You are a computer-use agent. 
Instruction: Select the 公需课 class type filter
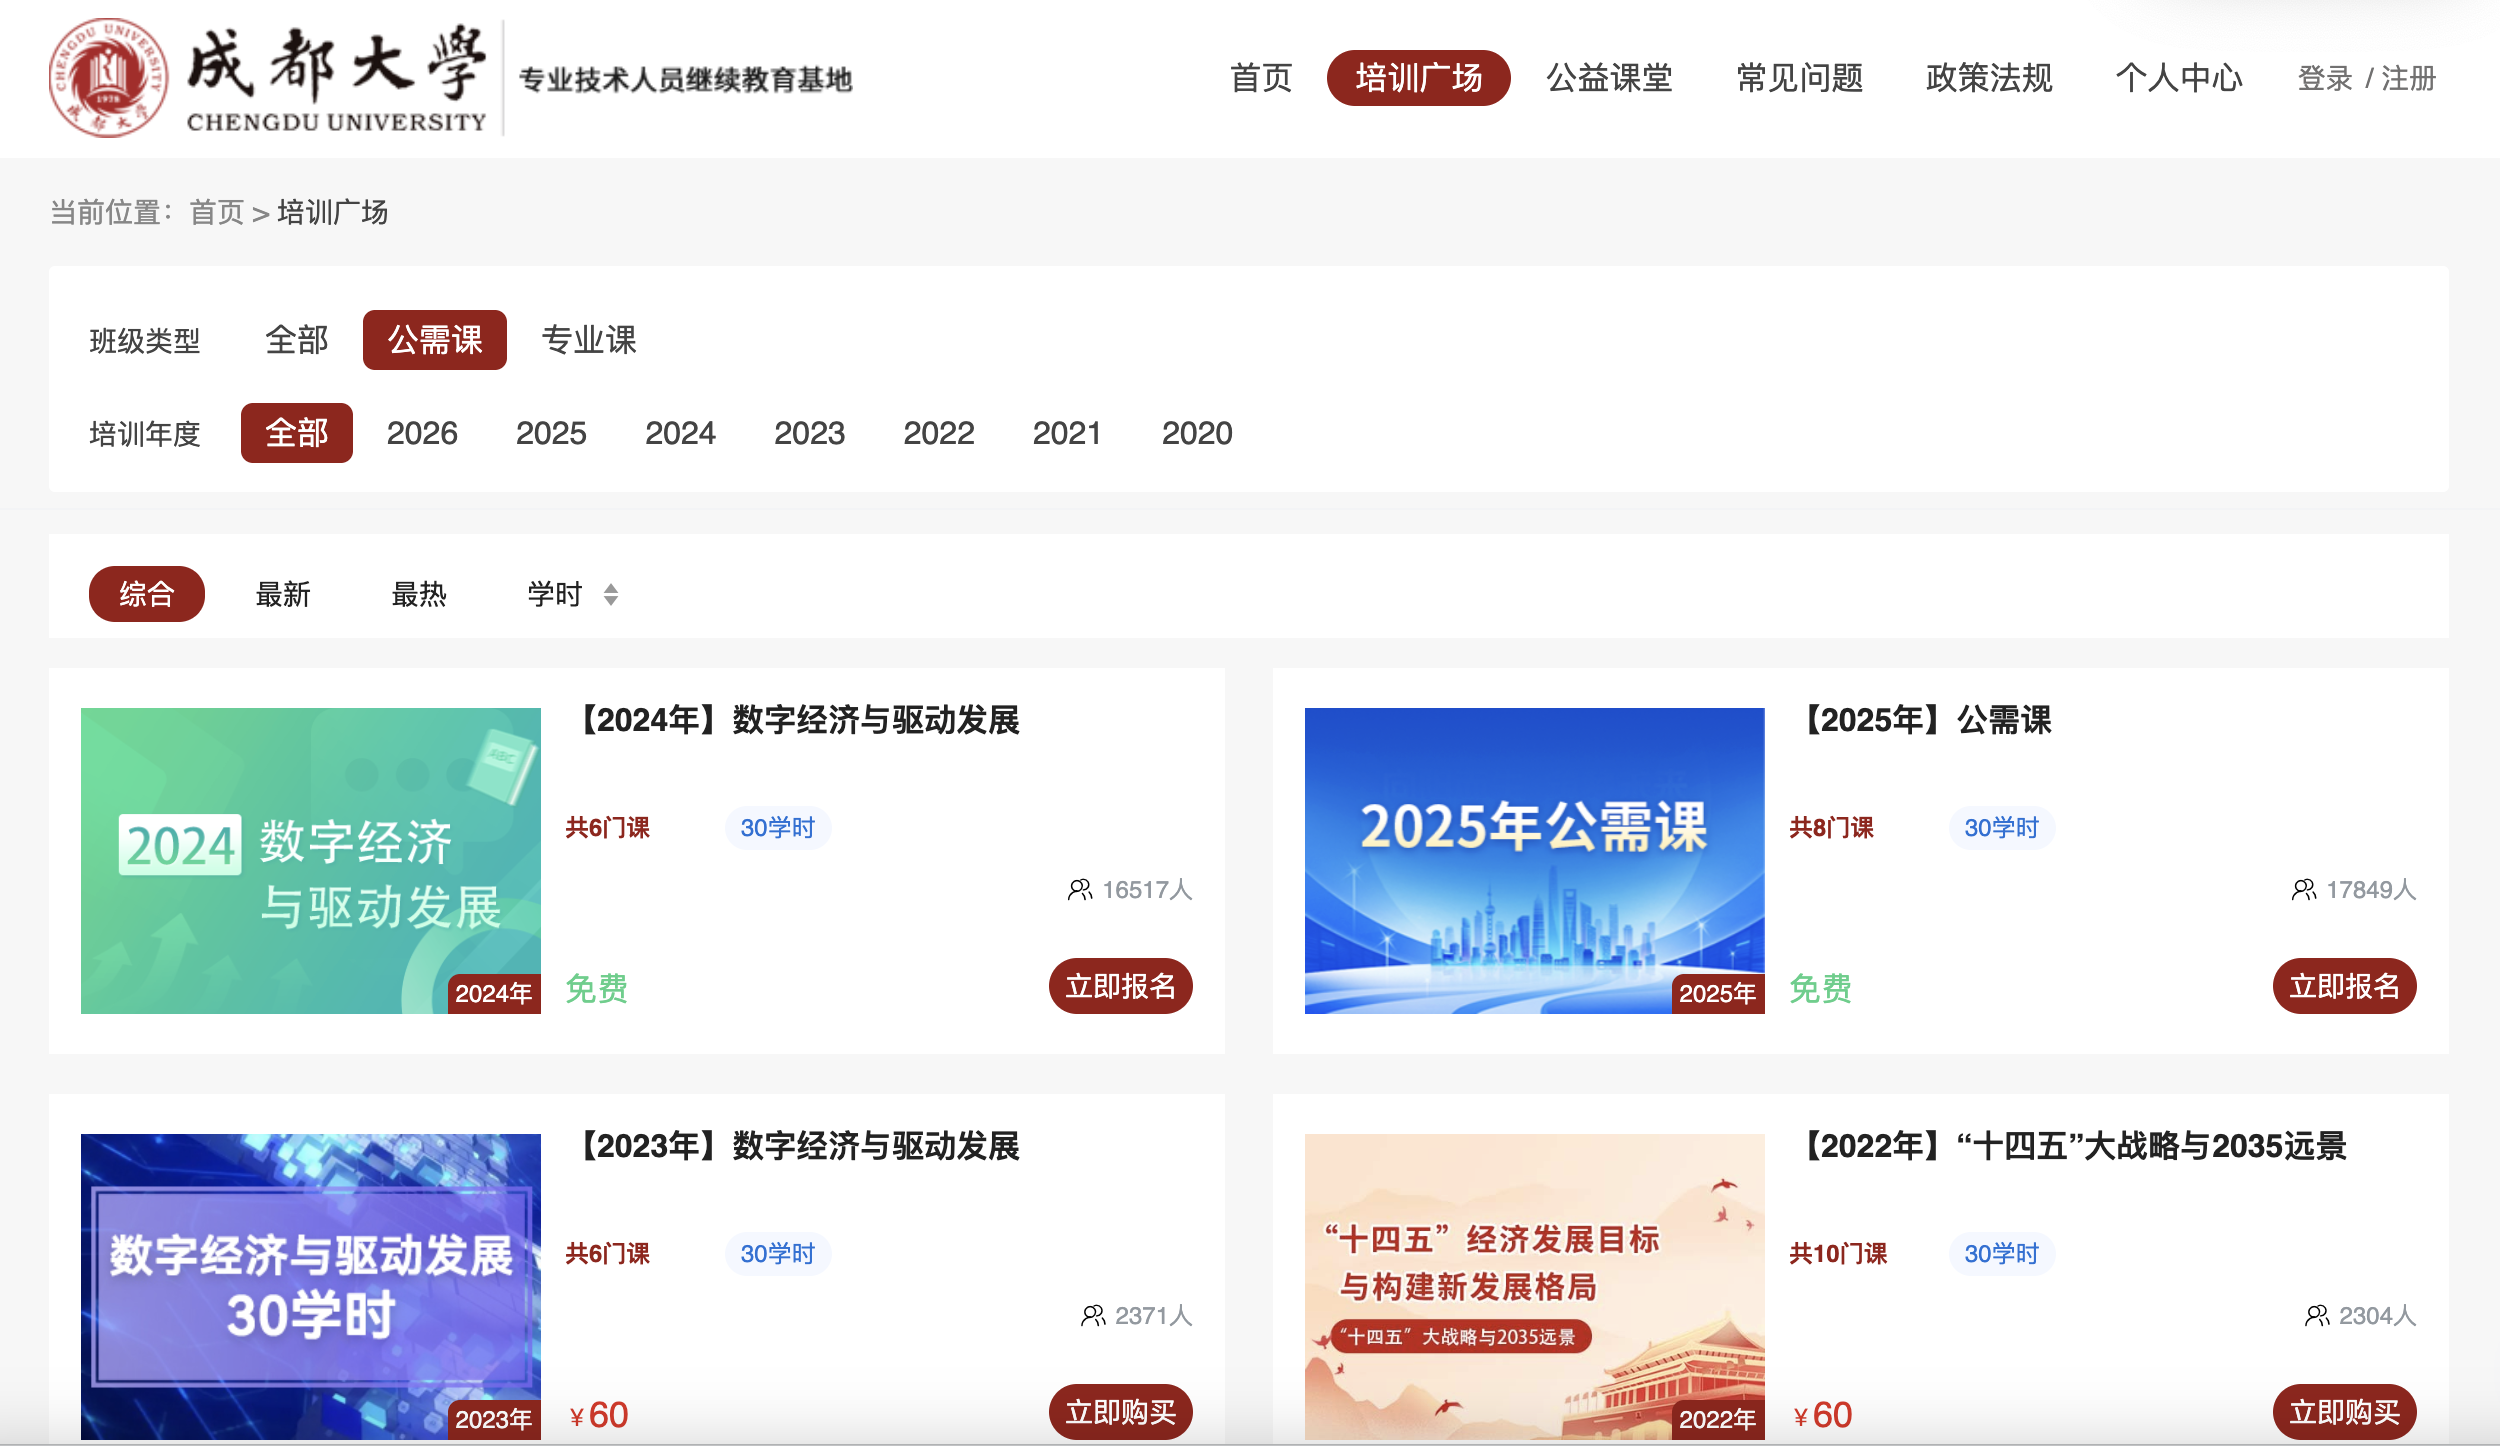[434, 340]
